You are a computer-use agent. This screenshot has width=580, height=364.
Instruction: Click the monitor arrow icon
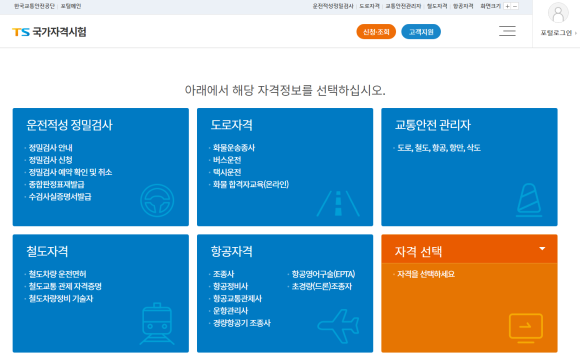(526, 328)
